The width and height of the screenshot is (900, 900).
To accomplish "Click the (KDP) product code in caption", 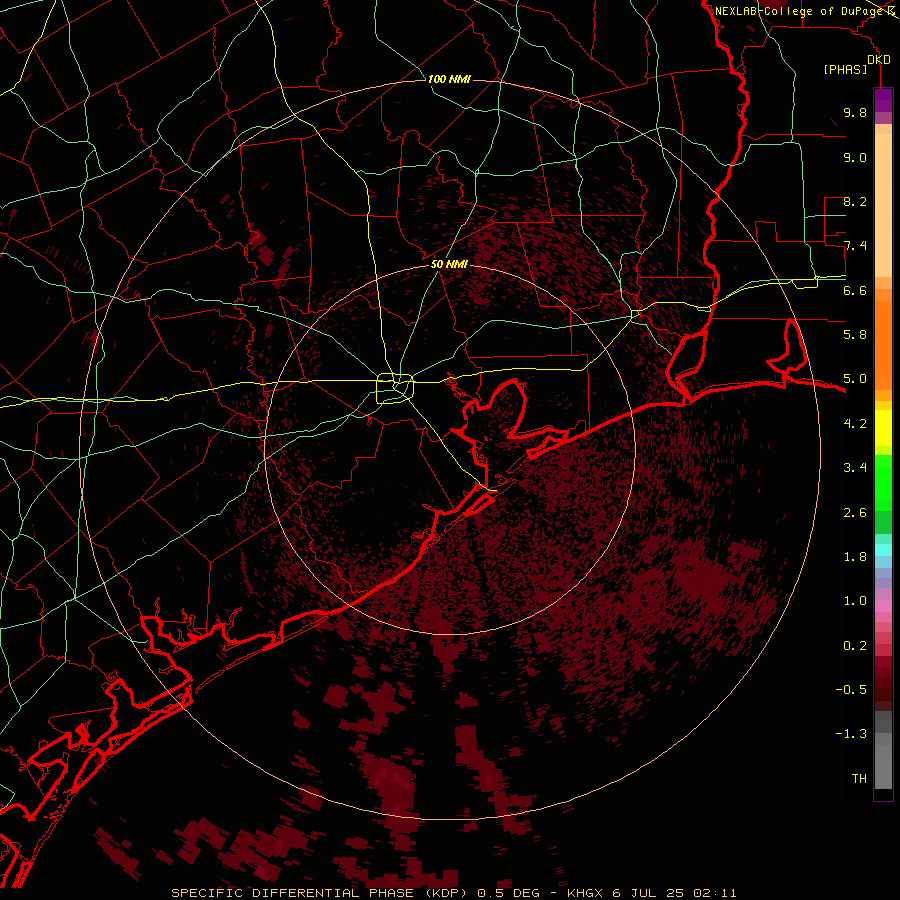I will pyautogui.click(x=446, y=893).
